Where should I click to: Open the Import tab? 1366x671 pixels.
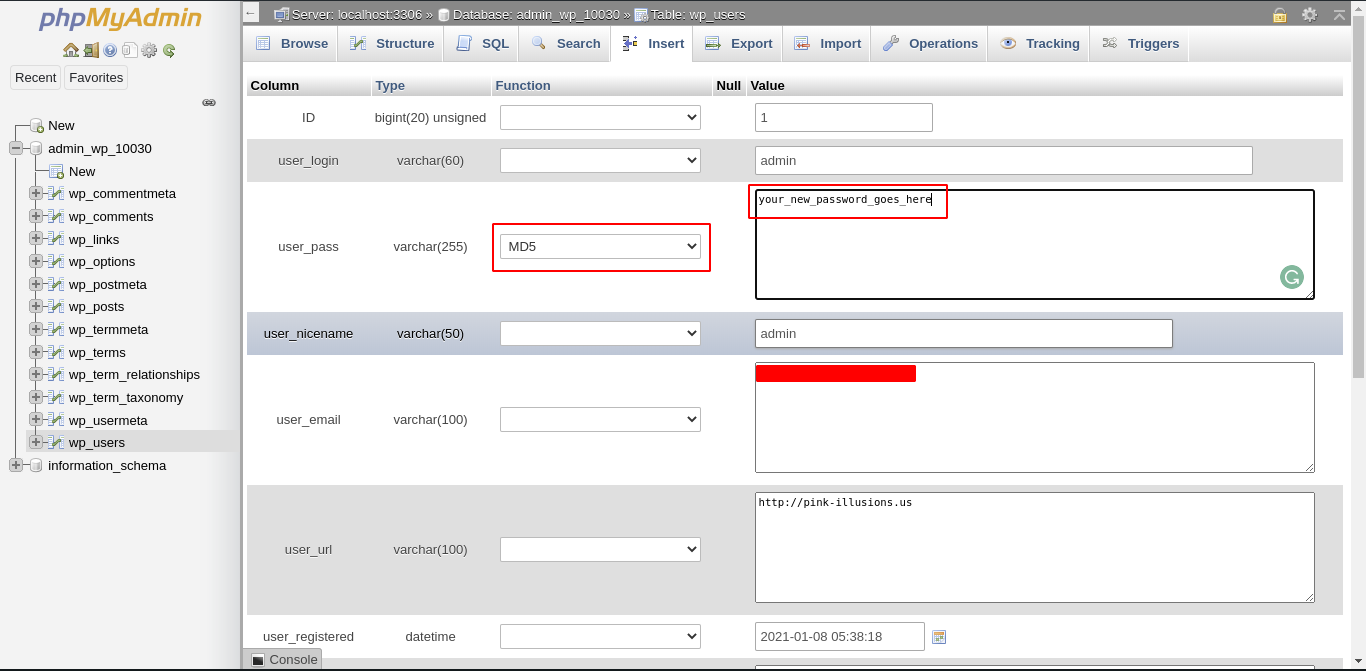(827, 43)
